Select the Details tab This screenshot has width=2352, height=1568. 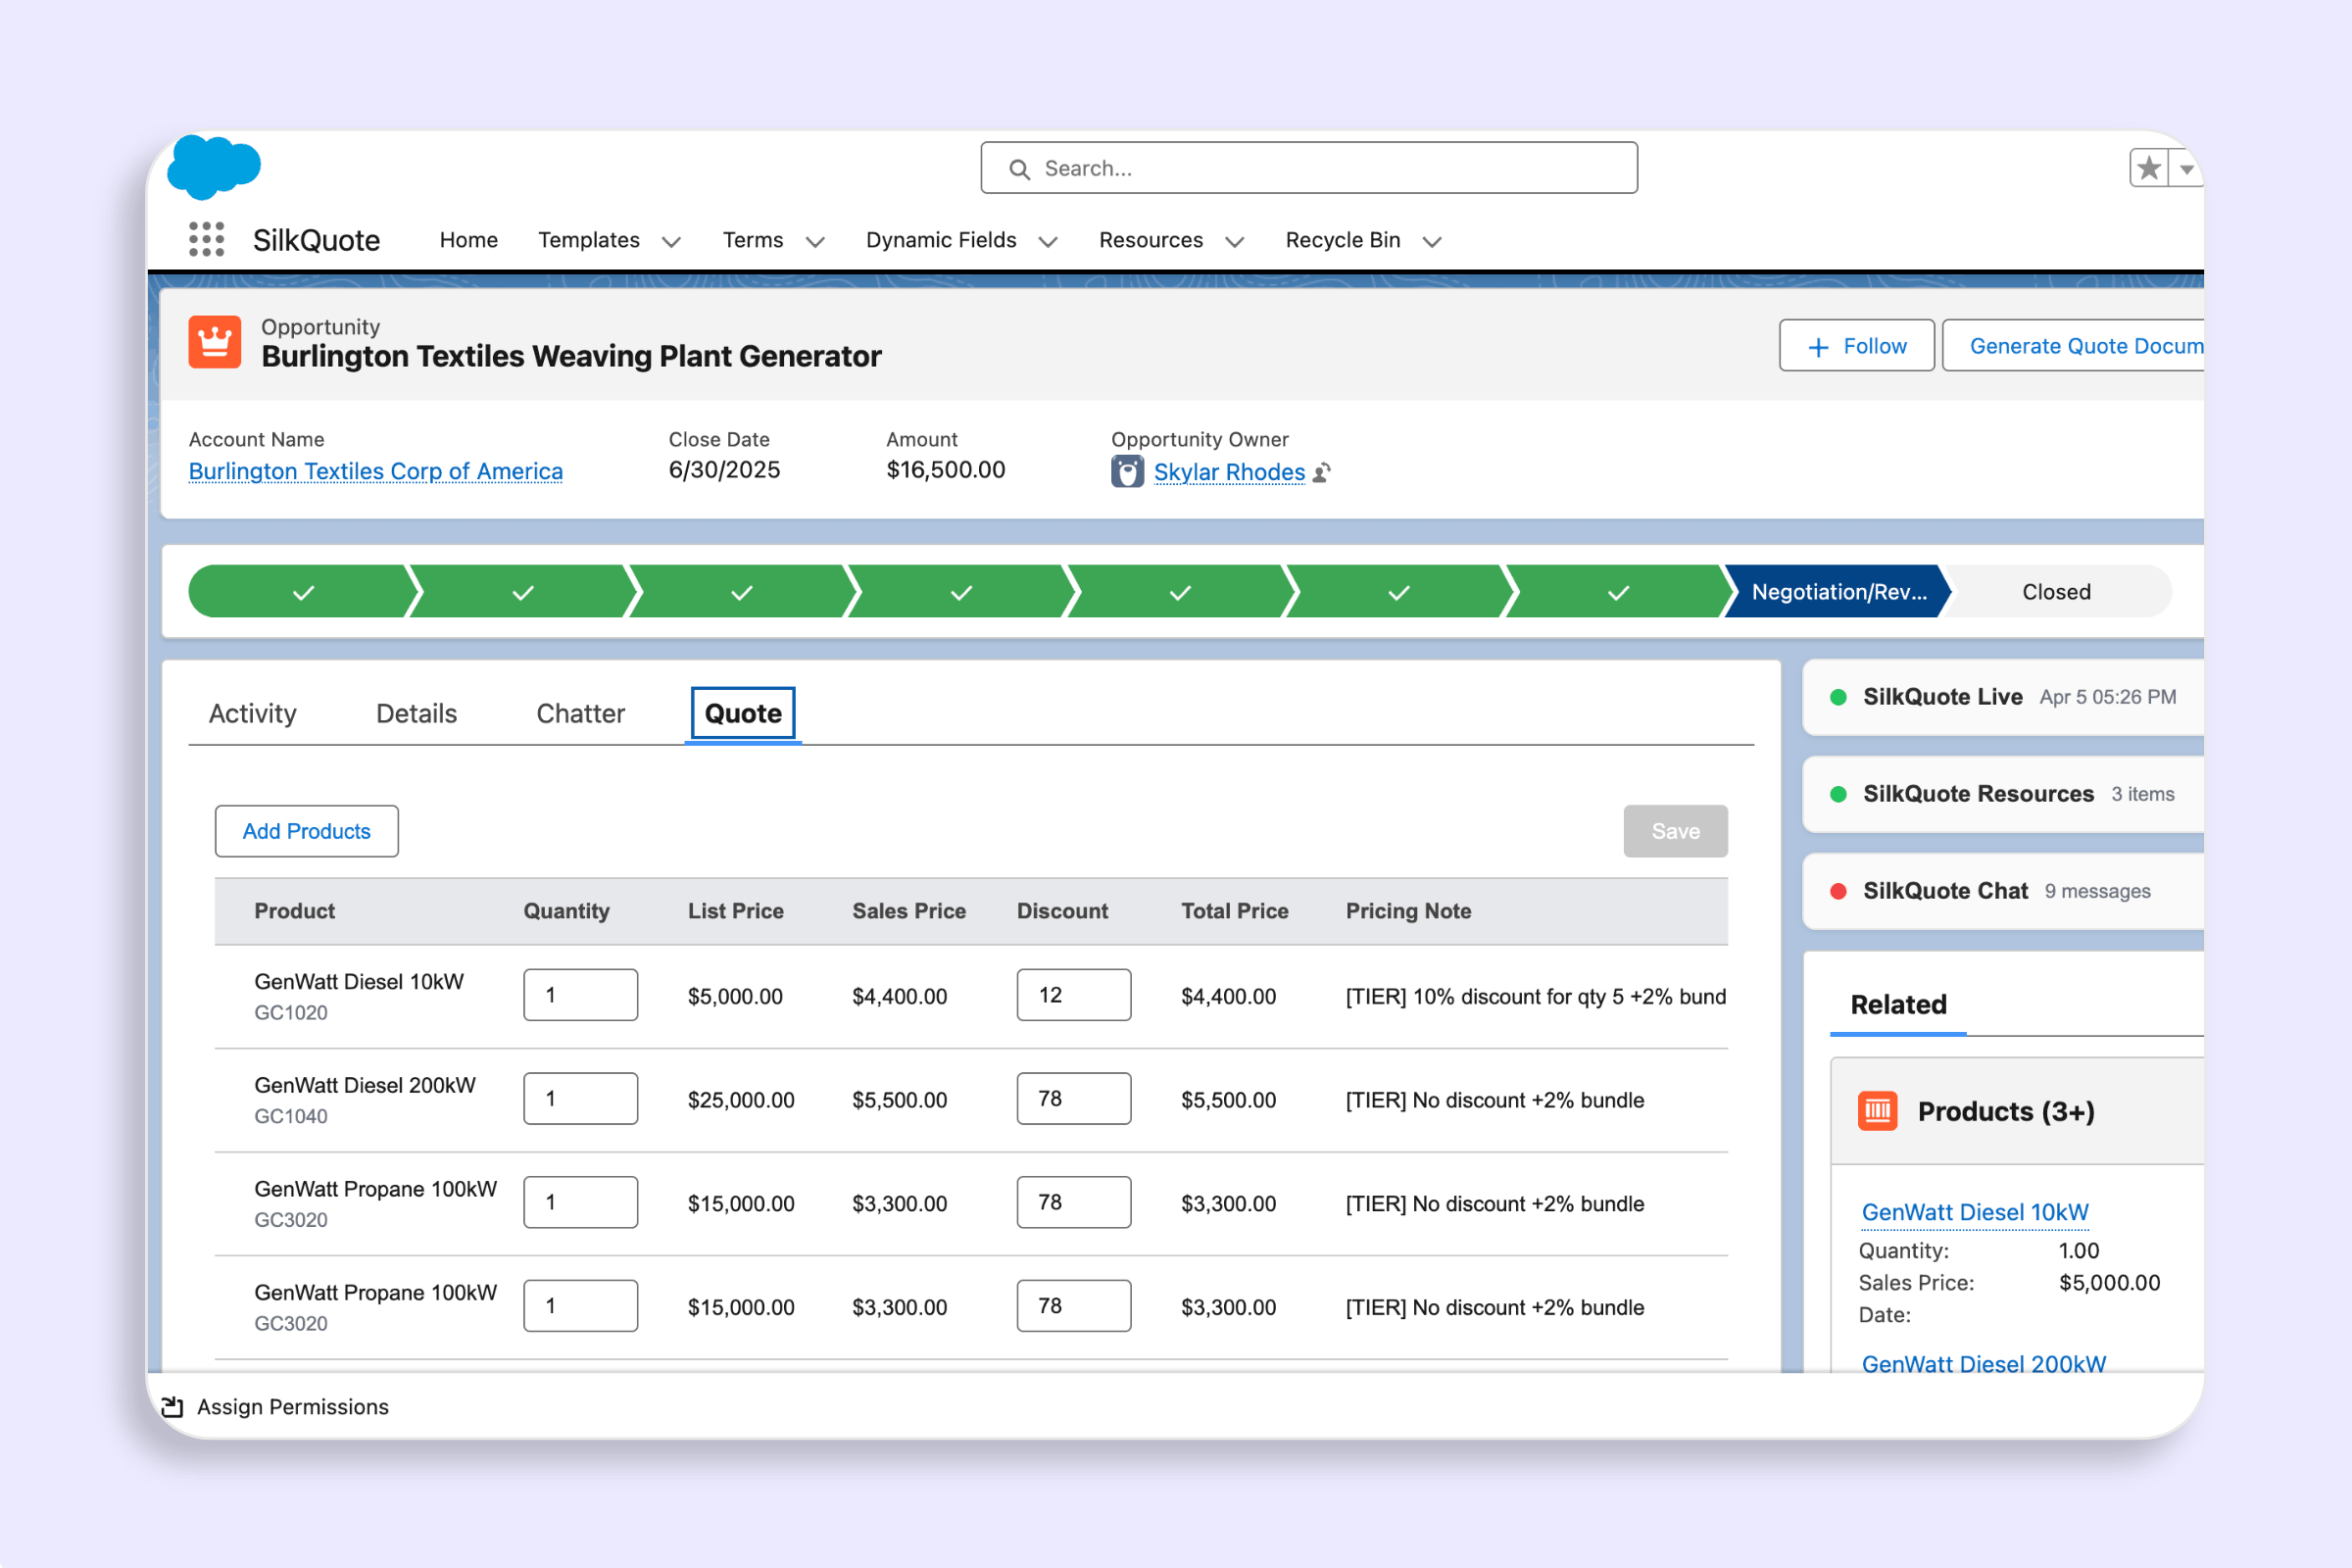click(x=415, y=713)
